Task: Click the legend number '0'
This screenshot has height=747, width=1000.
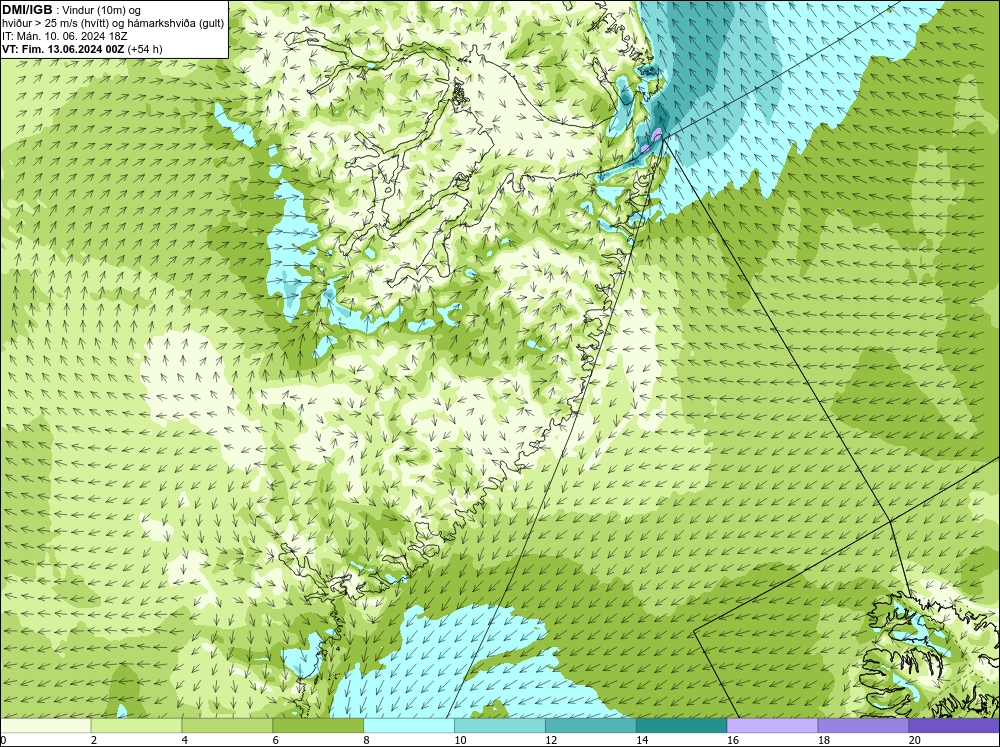Action: (x=3, y=740)
